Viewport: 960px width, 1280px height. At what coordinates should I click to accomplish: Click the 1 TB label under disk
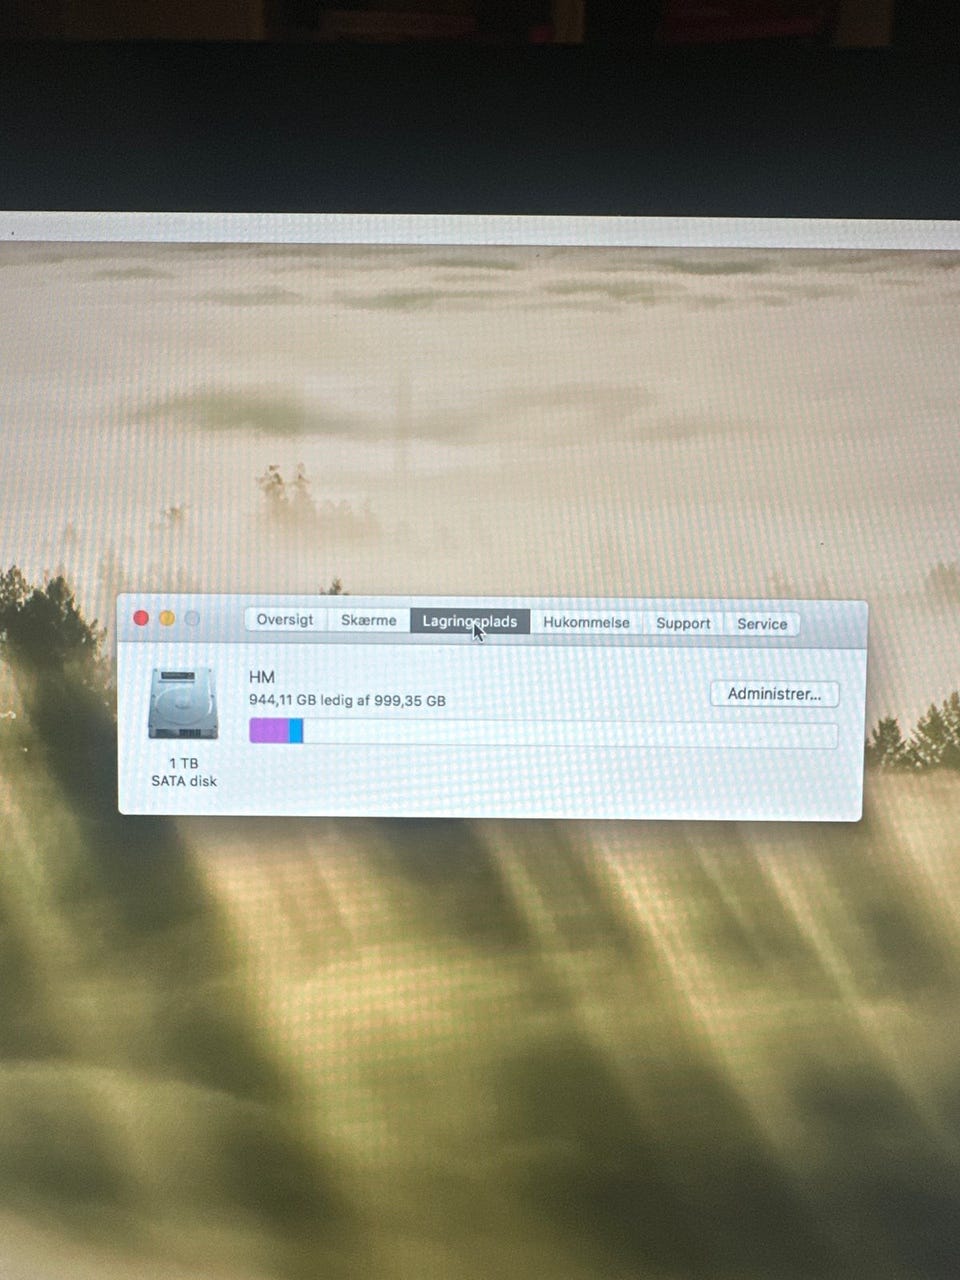183,763
